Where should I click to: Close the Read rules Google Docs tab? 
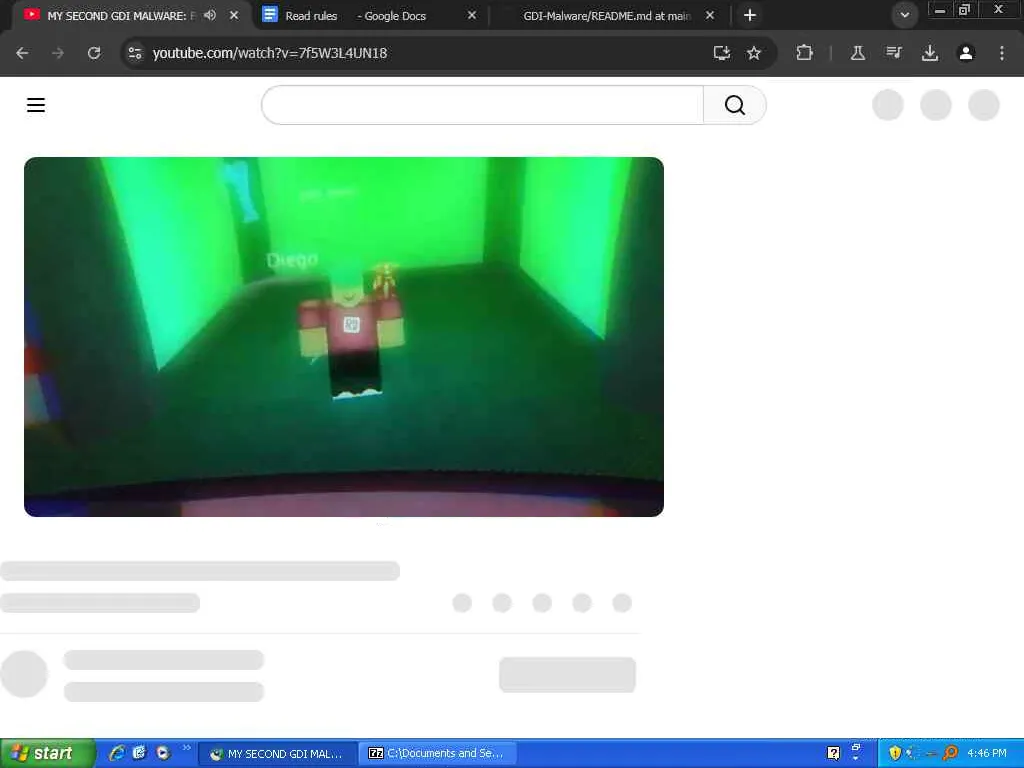[x=472, y=15]
